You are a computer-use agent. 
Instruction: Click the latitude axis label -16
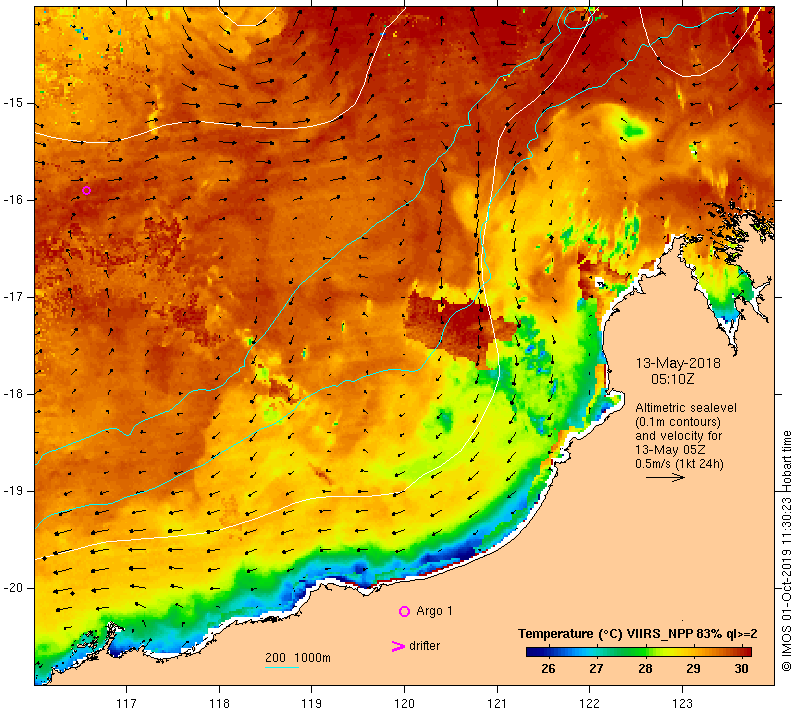[14, 200]
